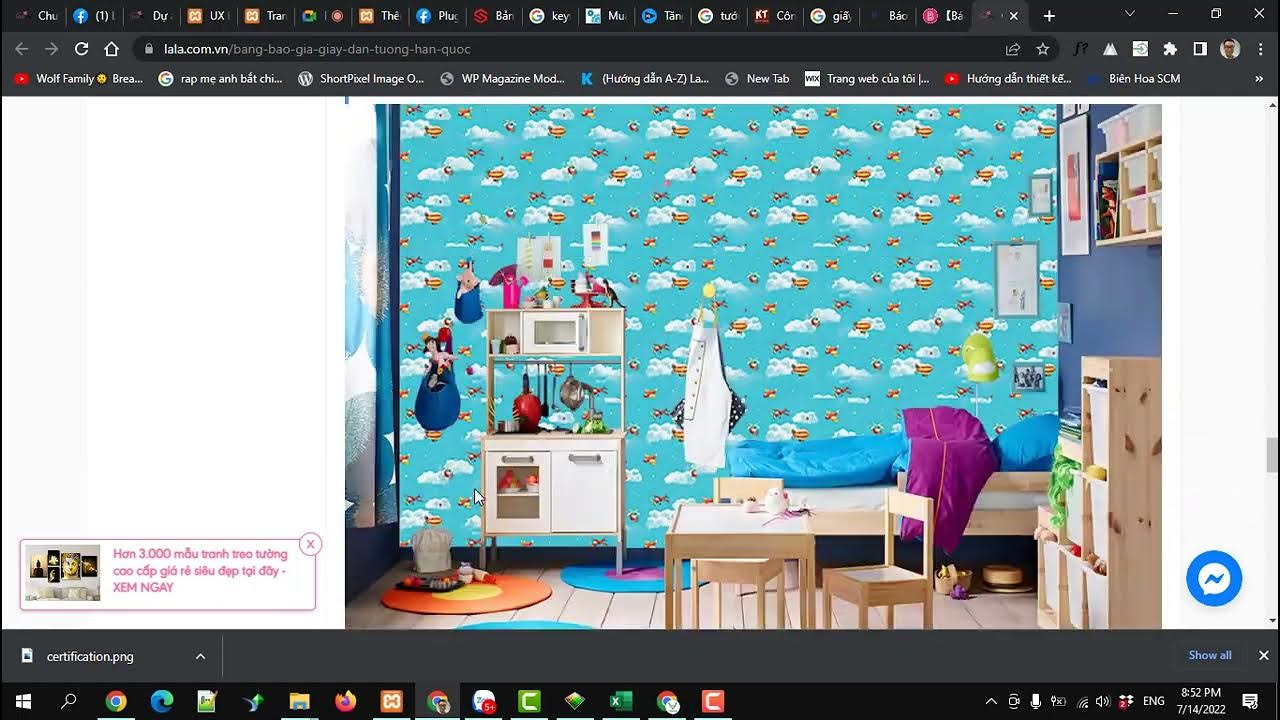This screenshot has height=720, width=1280.
Task: Open the Windows notification center
Action: tap(1250, 701)
